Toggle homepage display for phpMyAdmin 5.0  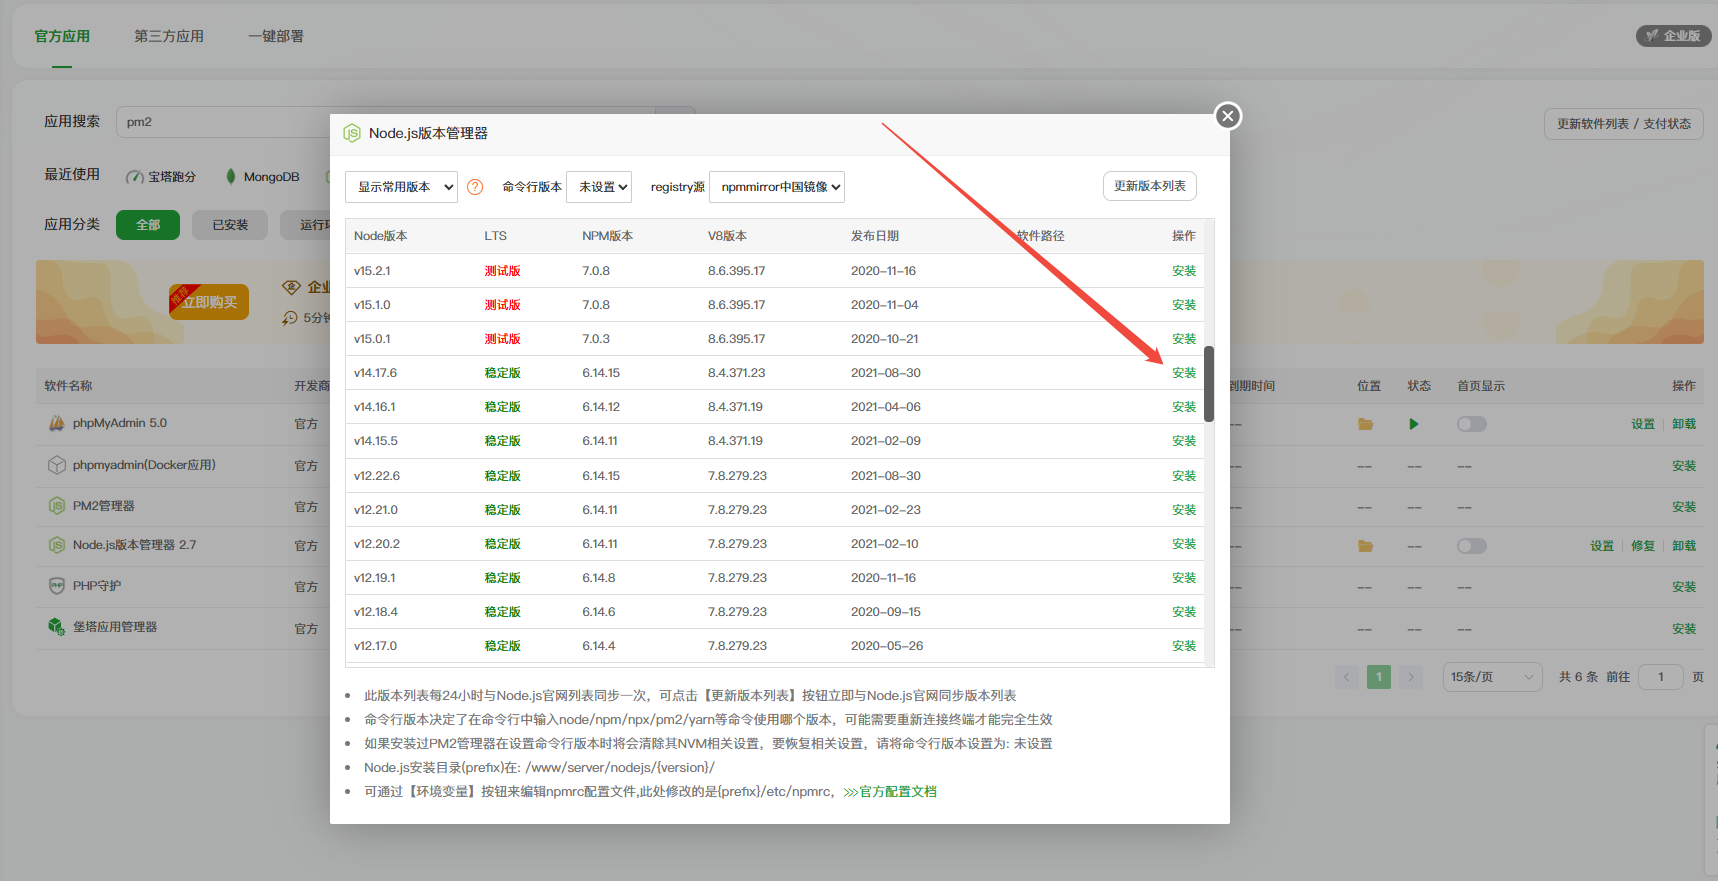[x=1471, y=424]
